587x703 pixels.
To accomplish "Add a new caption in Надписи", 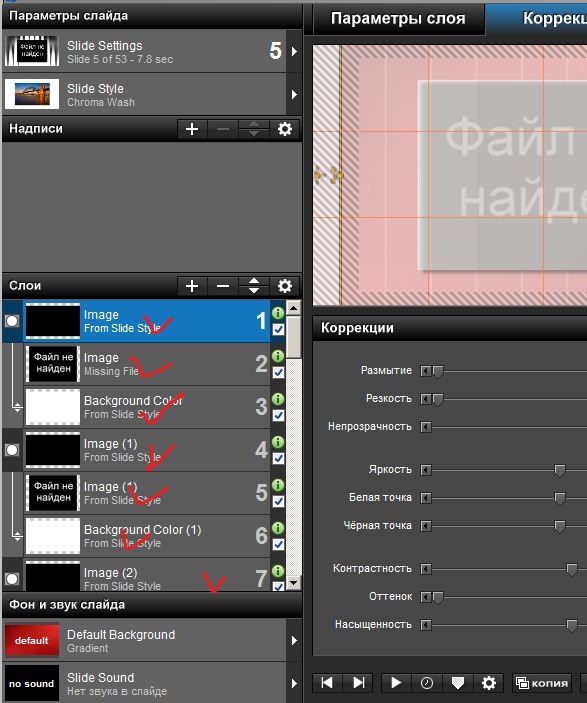I will point(192,129).
